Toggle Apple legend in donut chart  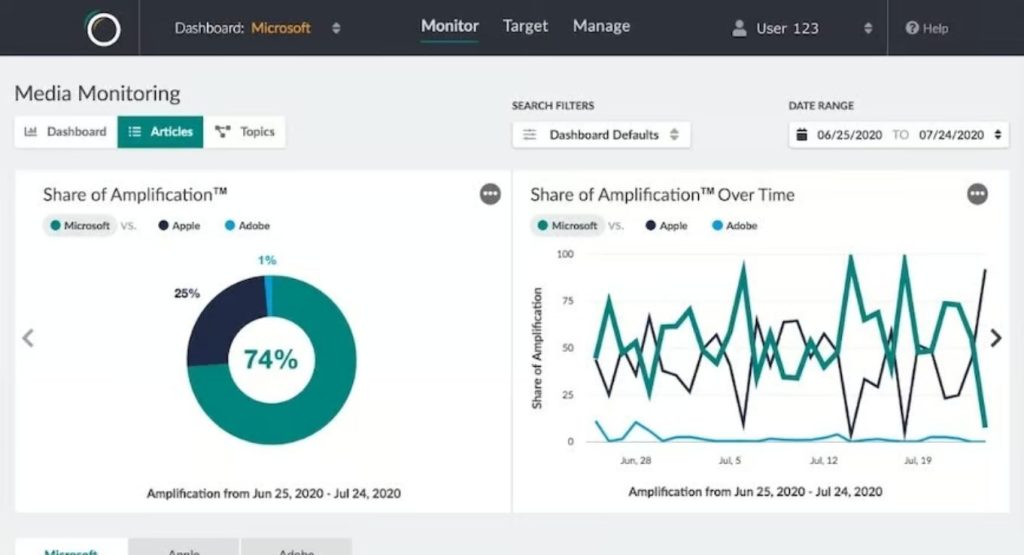pyautogui.click(x=179, y=226)
